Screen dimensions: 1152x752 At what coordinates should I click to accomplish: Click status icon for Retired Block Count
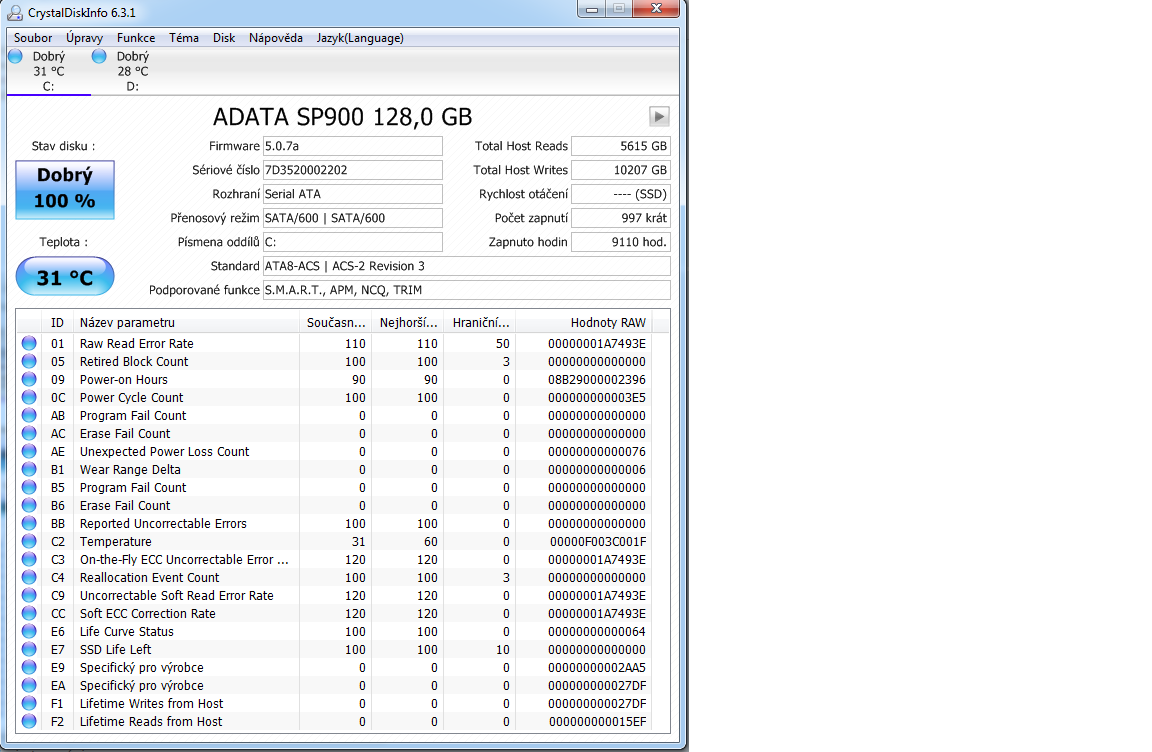pyautogui.click(x=29, y=361)
